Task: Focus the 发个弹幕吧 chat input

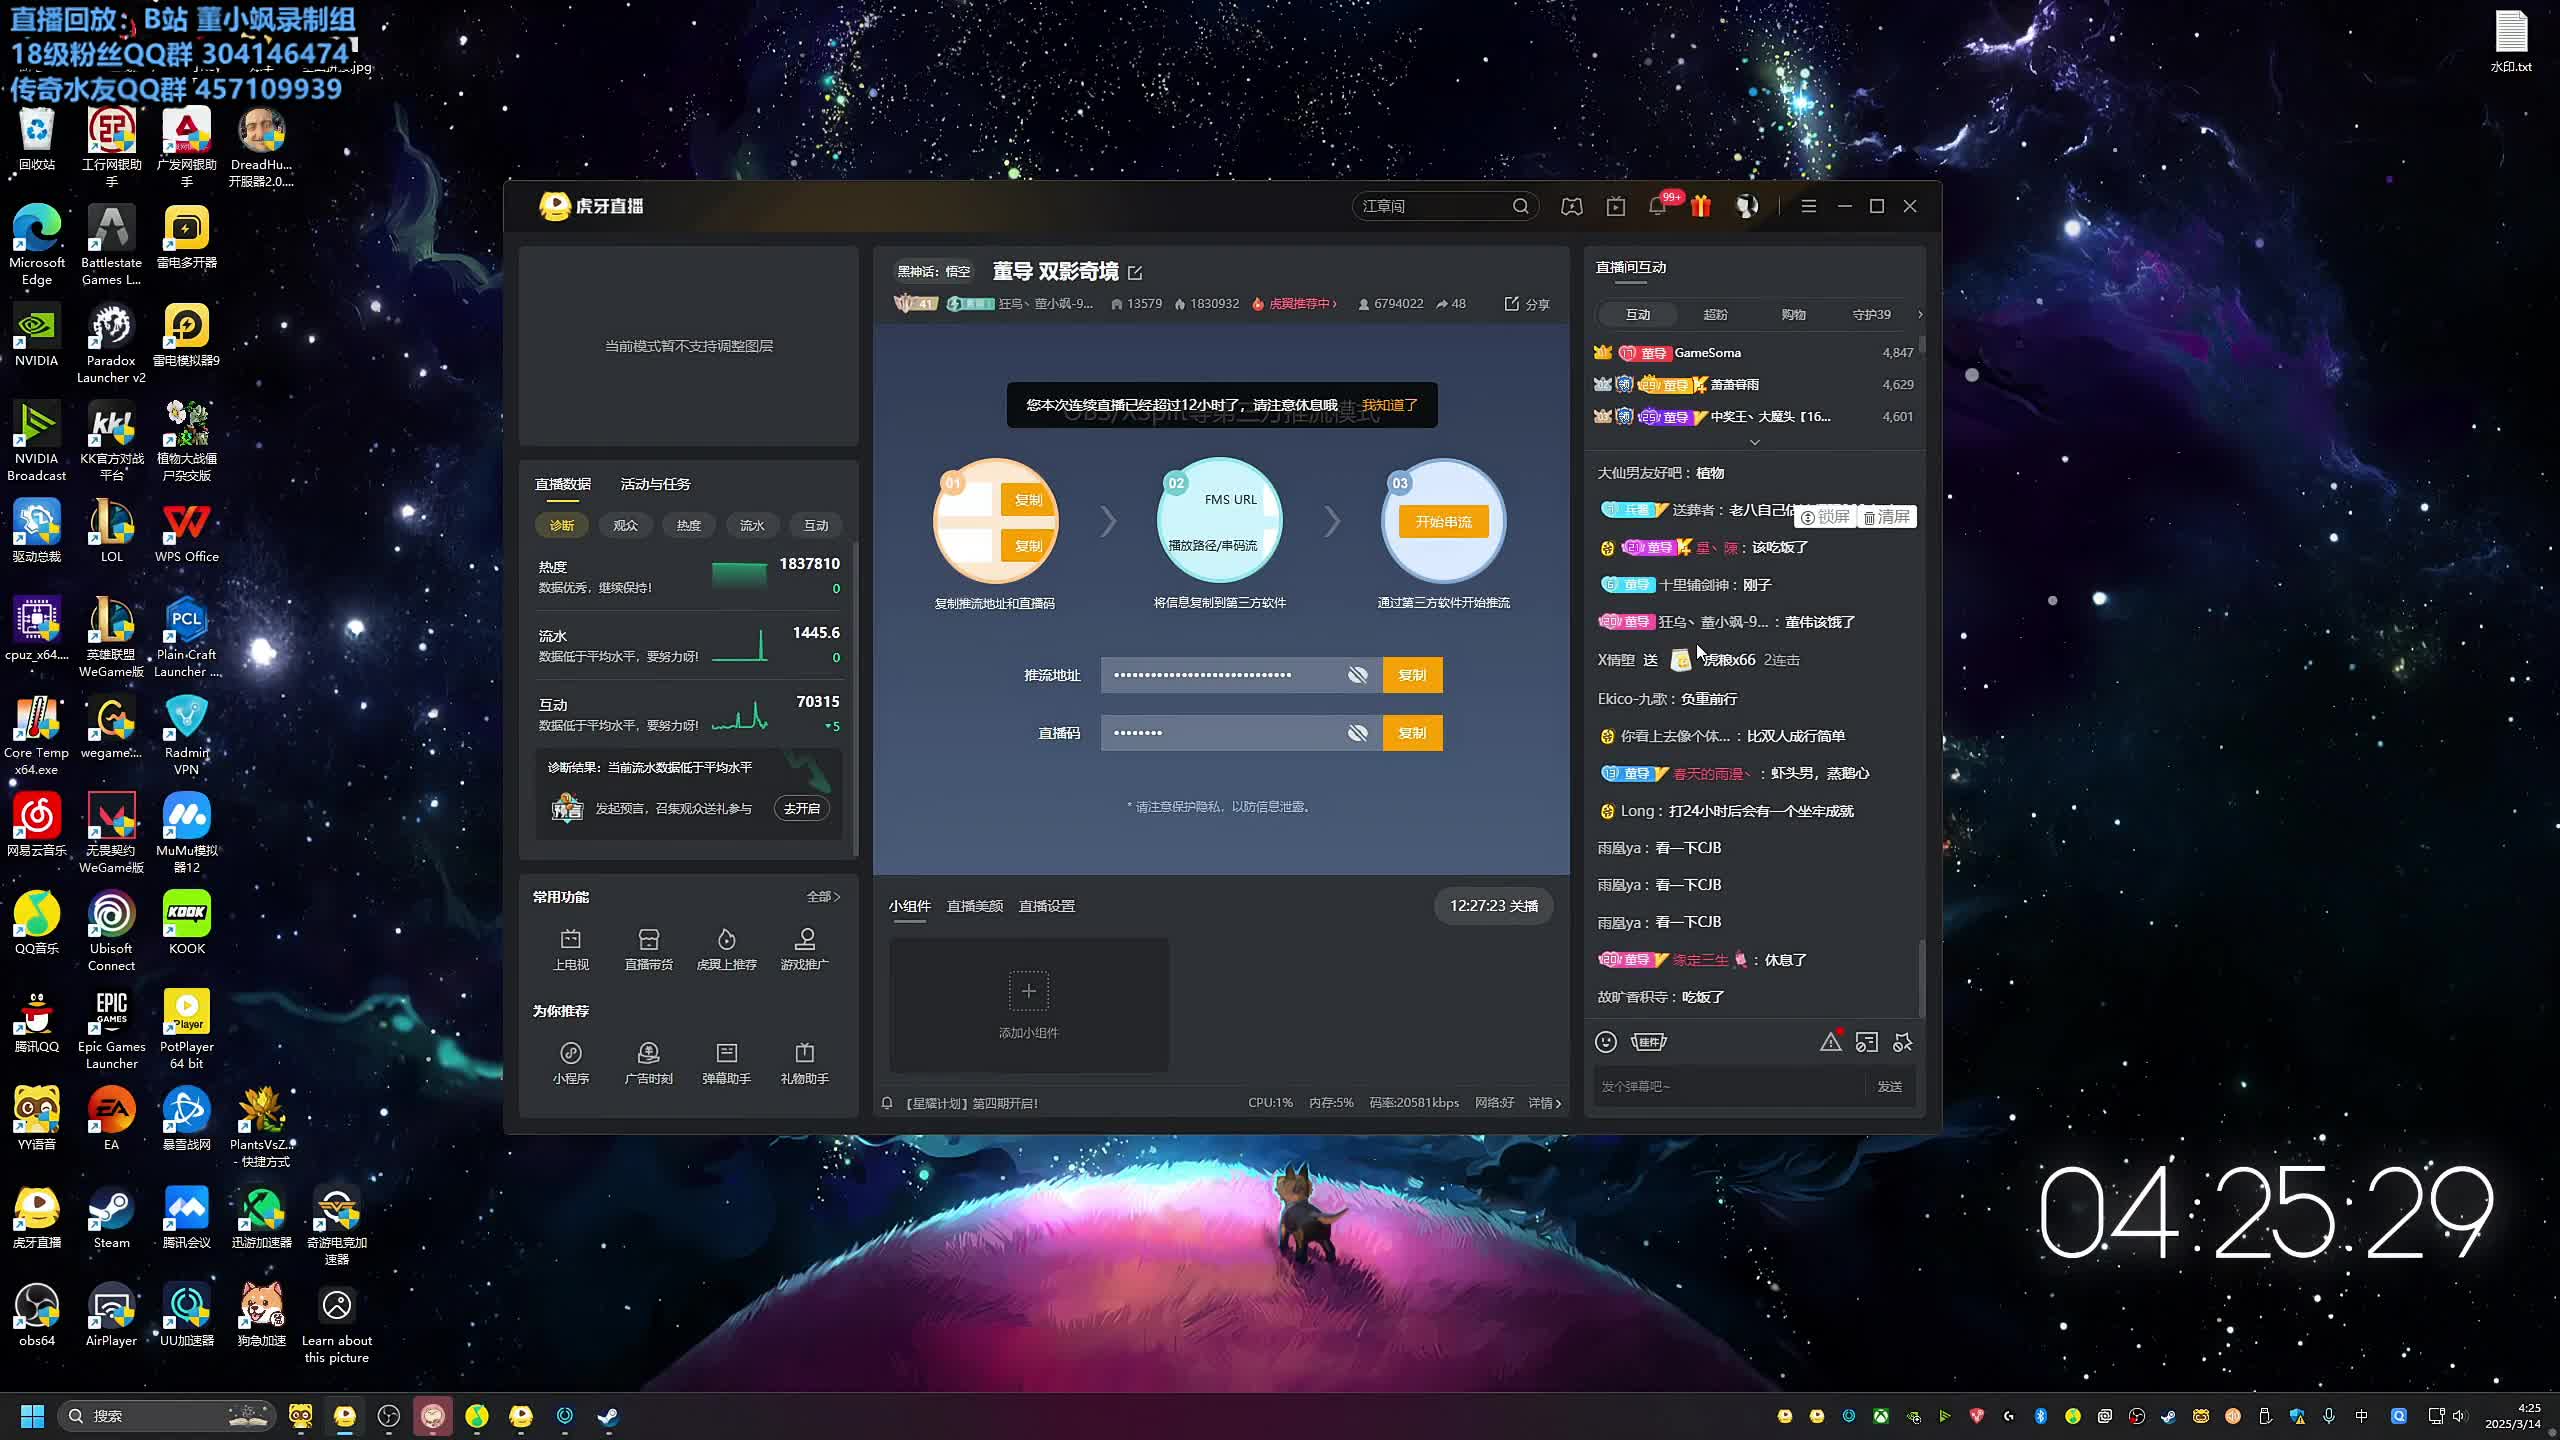Action: pyautogui.click(x=1730, y=1086)
